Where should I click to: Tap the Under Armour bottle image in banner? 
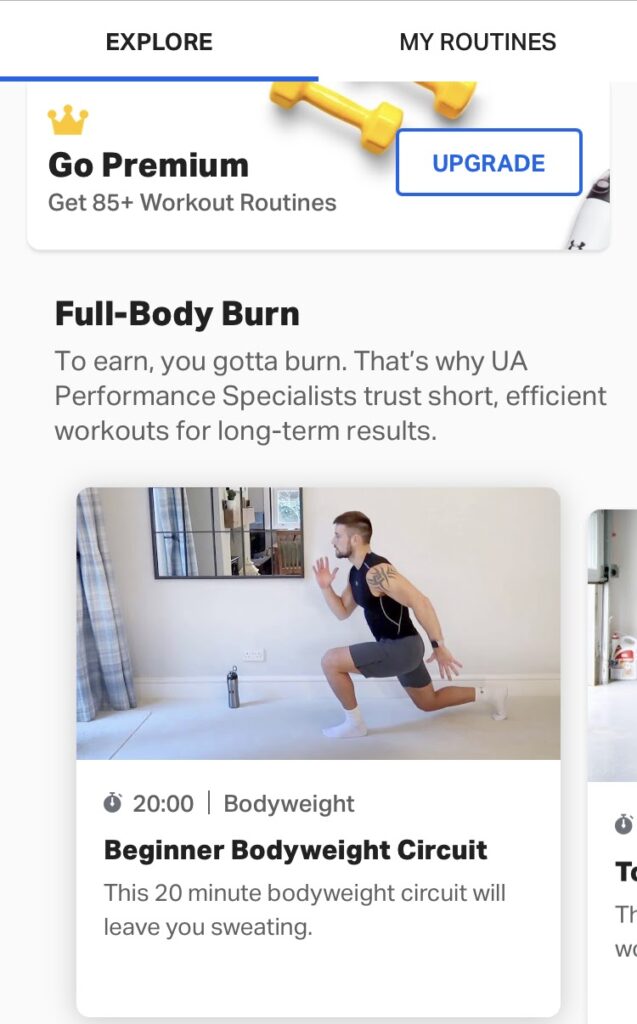pyautogui.click(x=591, y=210)
